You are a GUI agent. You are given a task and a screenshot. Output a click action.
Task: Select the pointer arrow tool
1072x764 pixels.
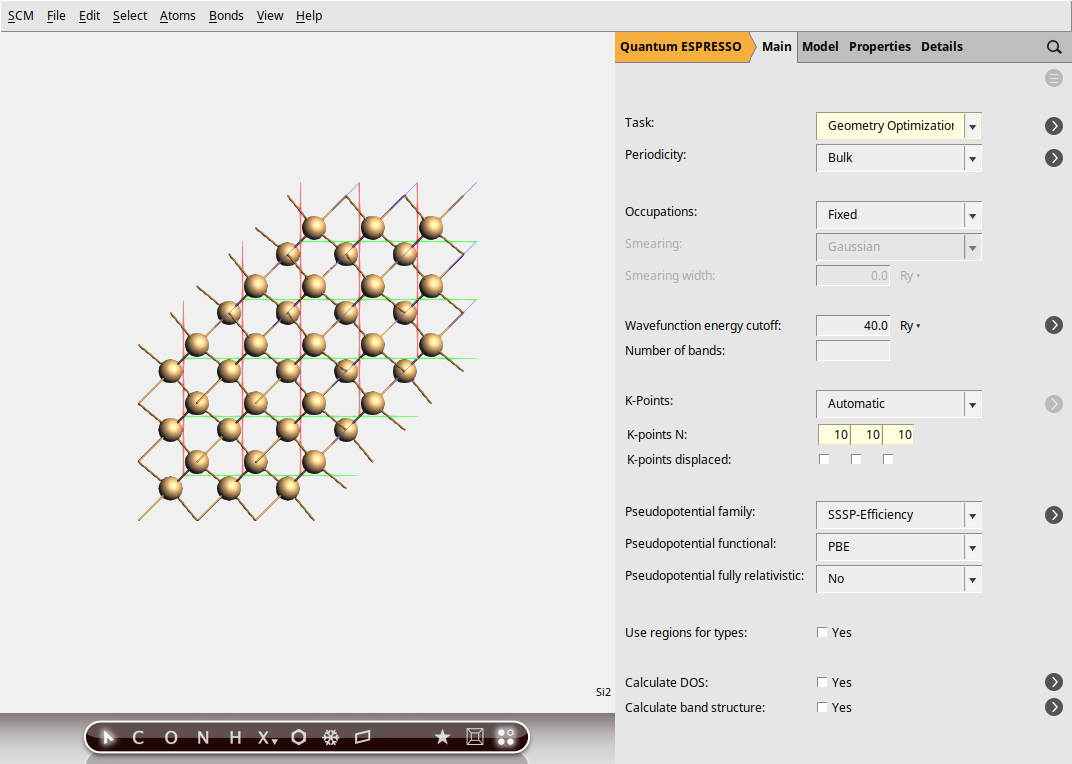click(x=108, y=737)
